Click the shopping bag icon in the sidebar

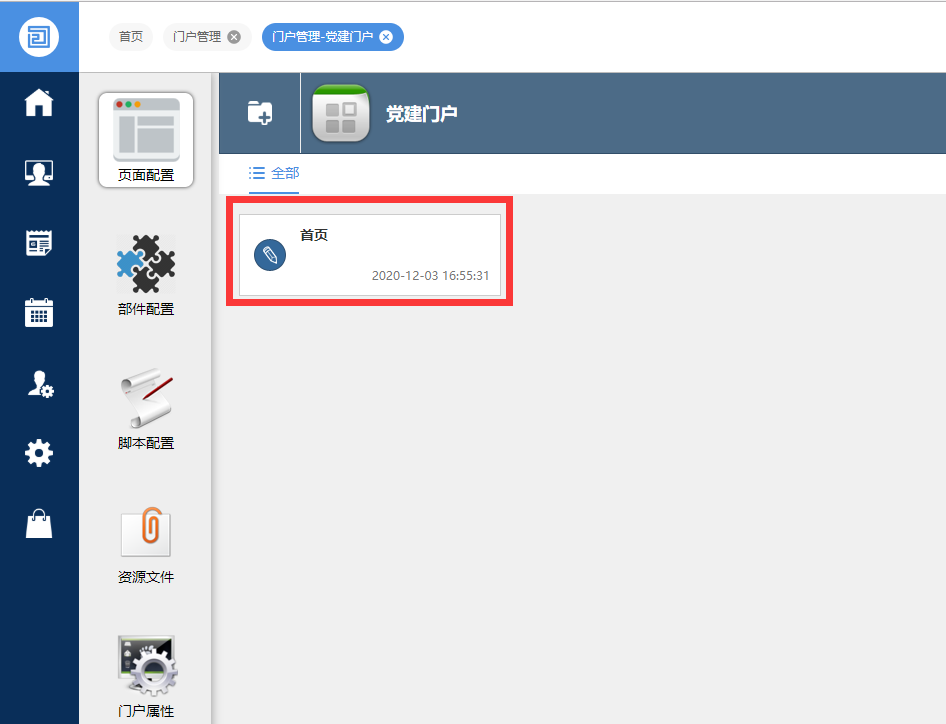[x=39, y=523]
